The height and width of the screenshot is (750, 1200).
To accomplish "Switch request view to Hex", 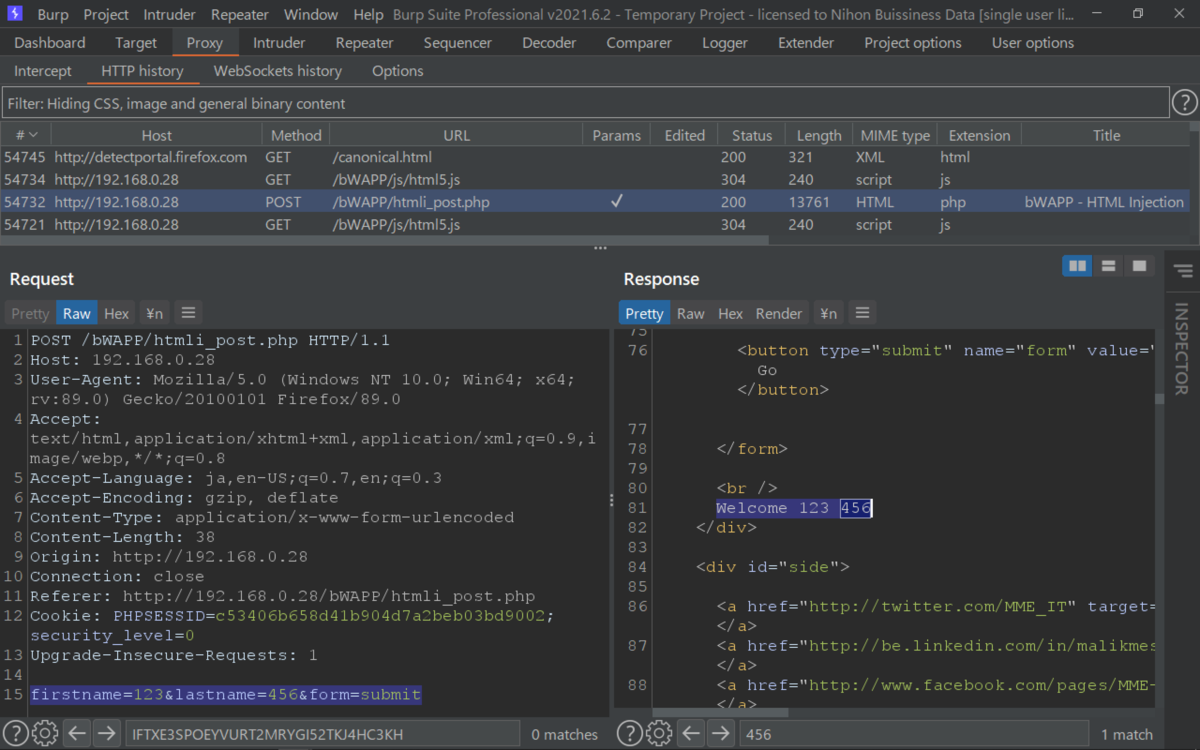I will point(117,313).
